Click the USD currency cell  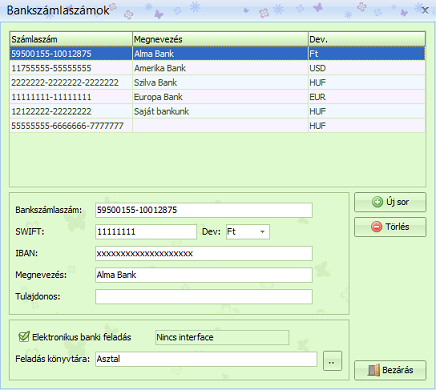pos(367,68)
